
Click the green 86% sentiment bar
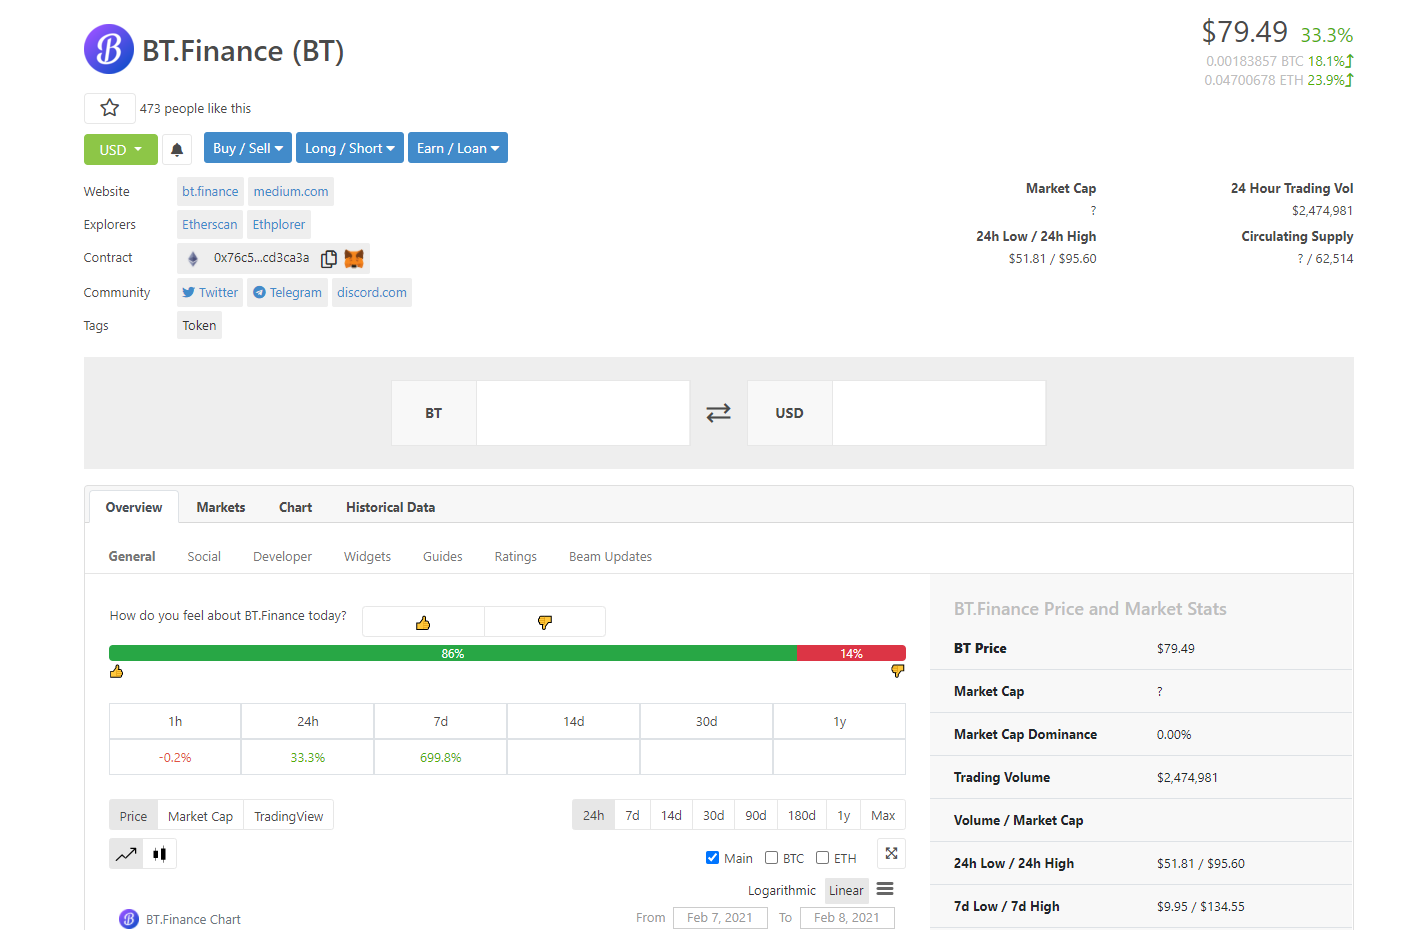(x=453, y=653)
